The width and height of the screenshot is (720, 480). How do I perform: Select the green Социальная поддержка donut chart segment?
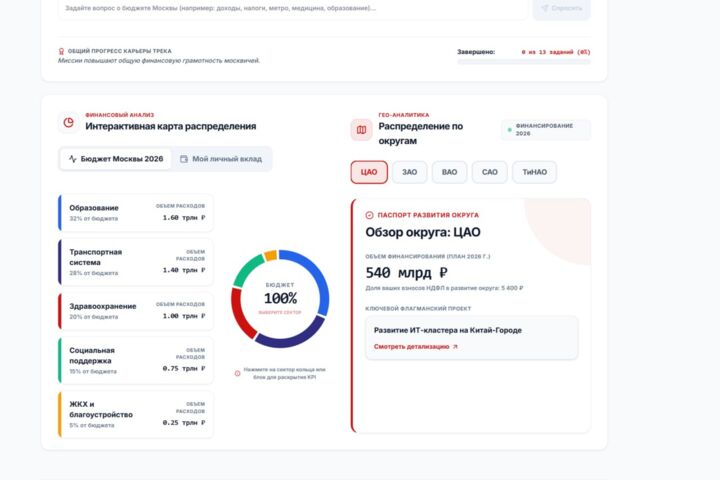(245, 269)
